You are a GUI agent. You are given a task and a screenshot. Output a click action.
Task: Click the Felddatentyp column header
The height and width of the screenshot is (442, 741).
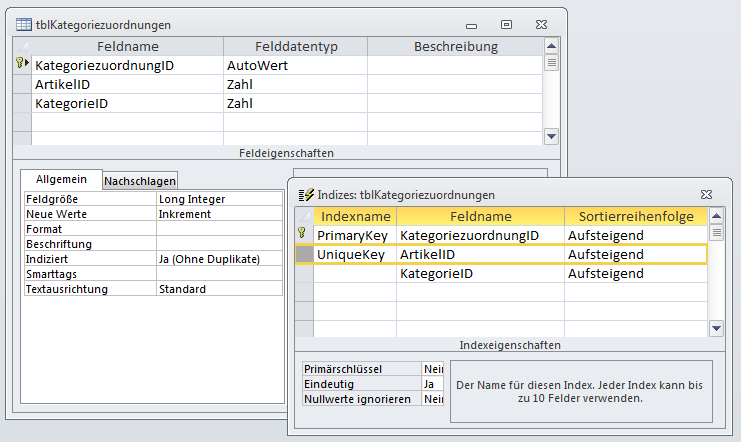[x=295, y=47]
